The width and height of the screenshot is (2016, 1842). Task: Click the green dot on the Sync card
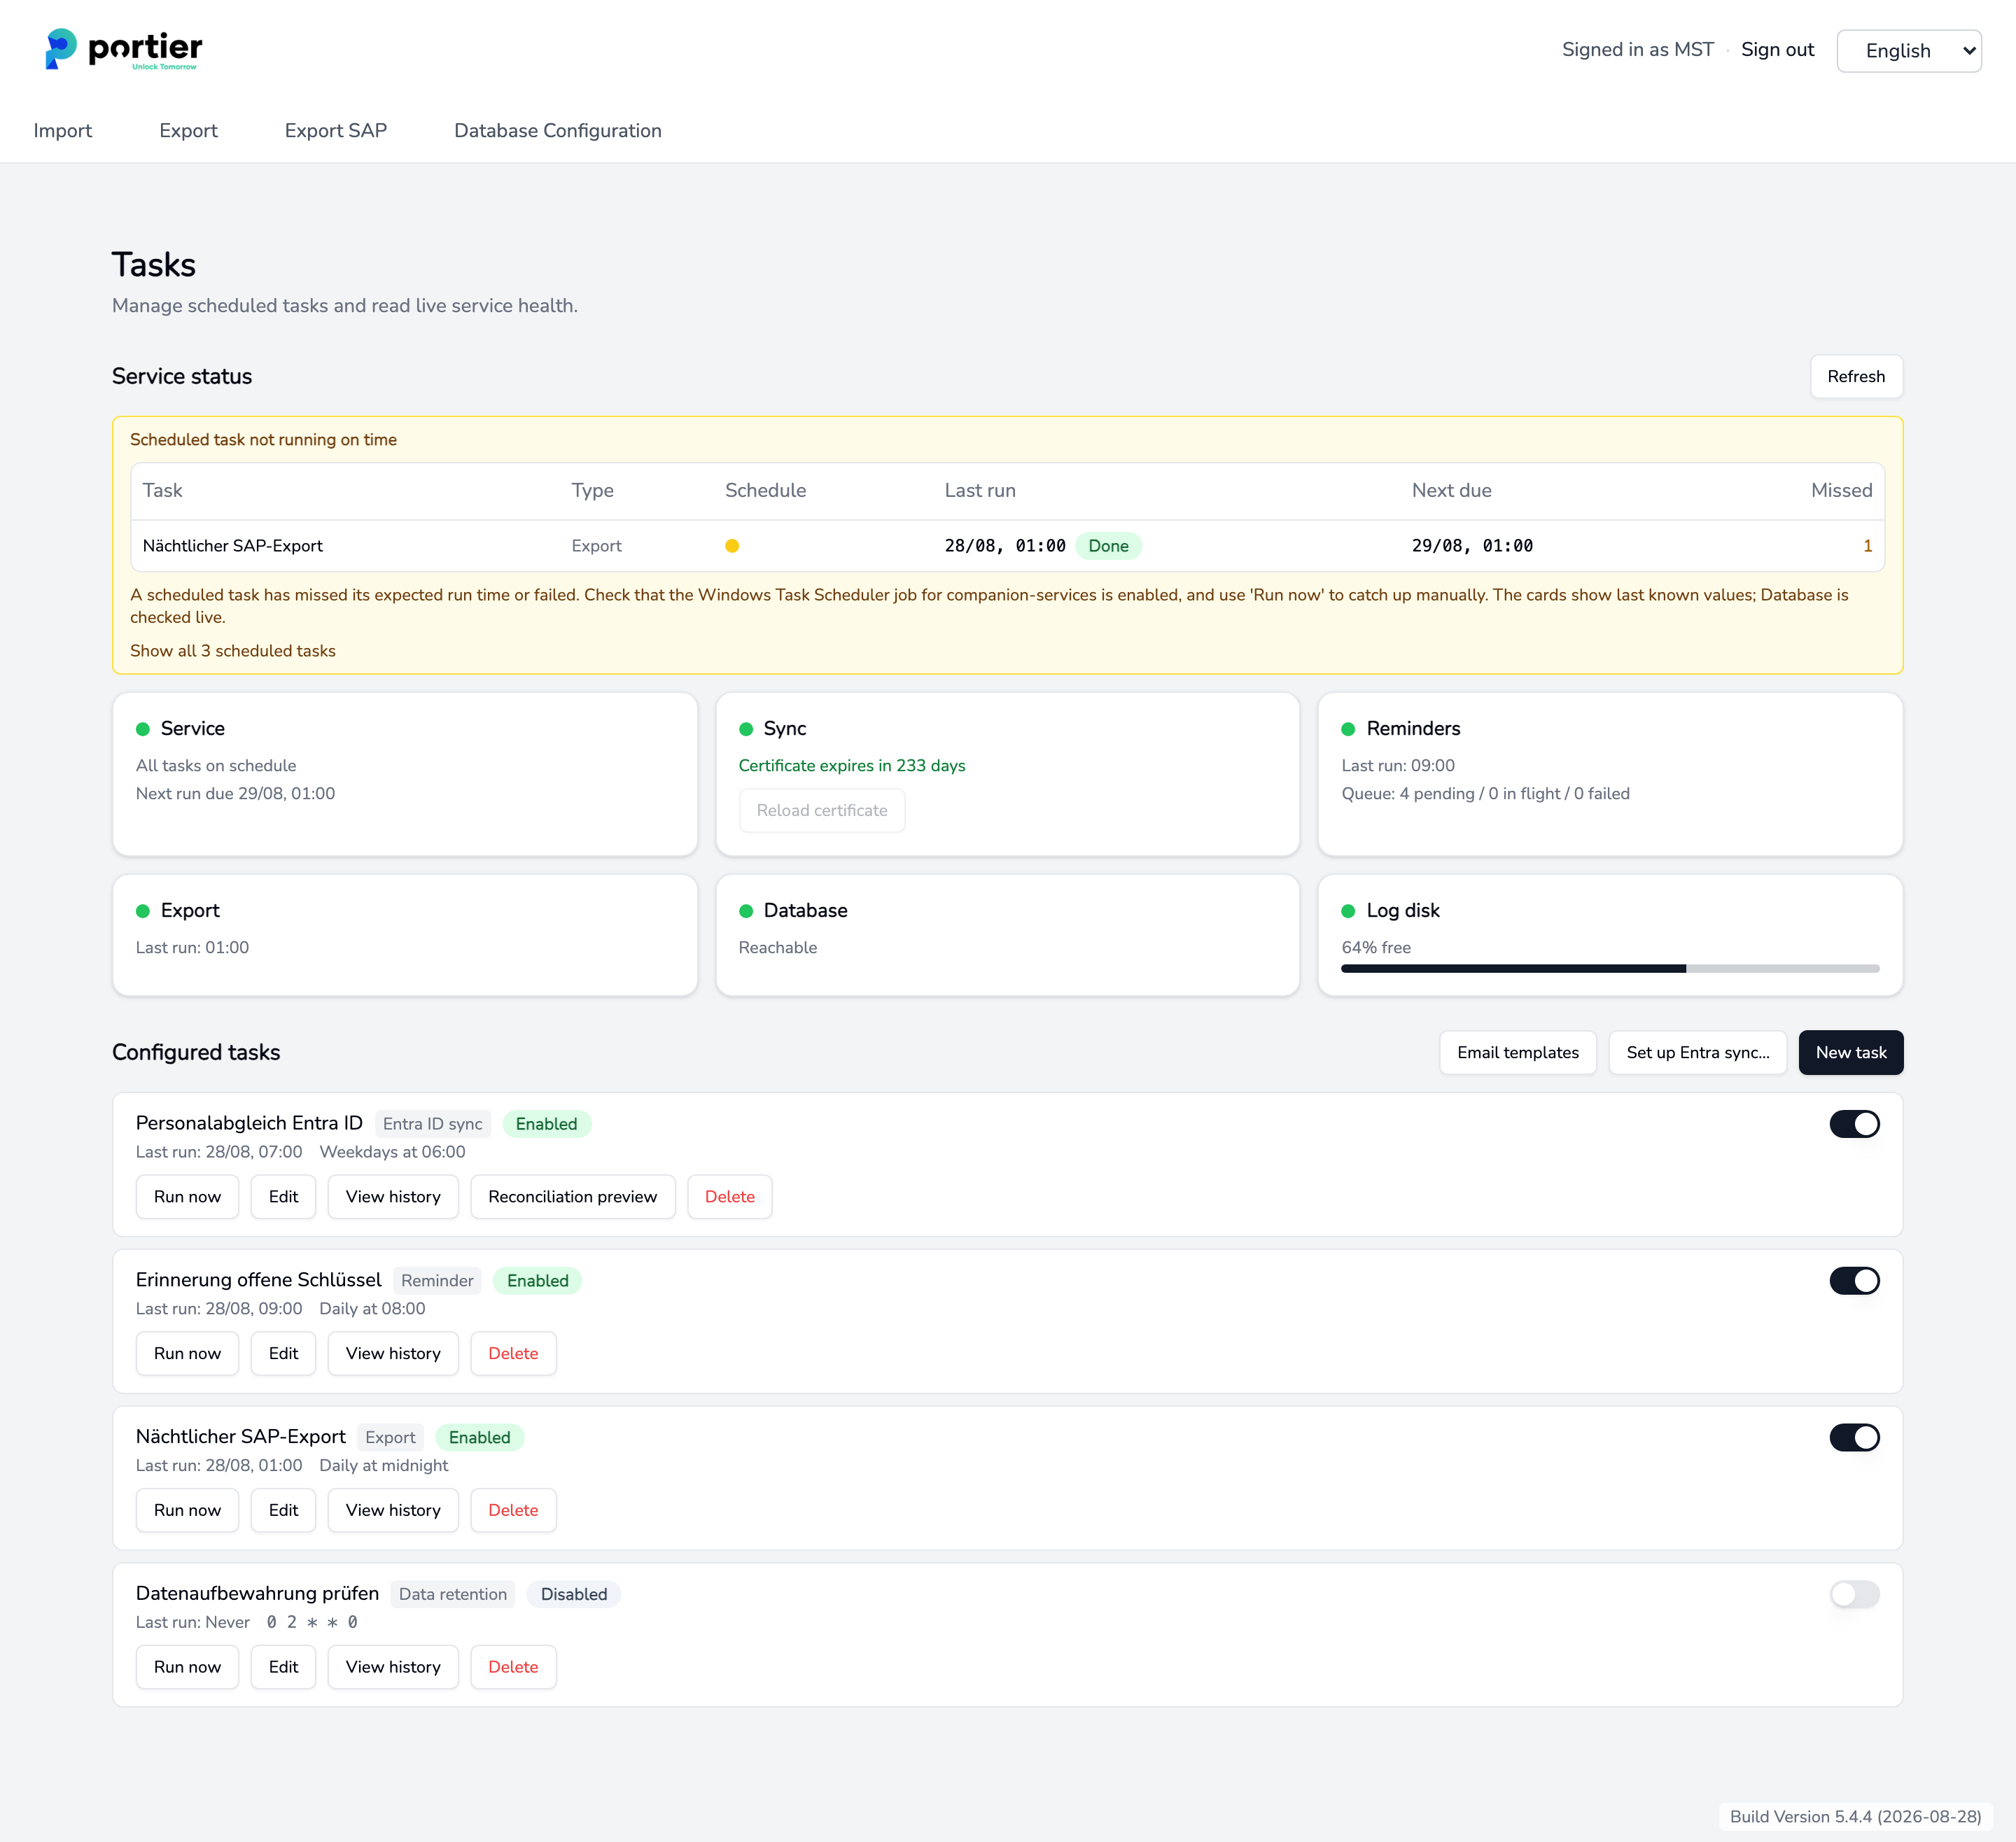746,729
